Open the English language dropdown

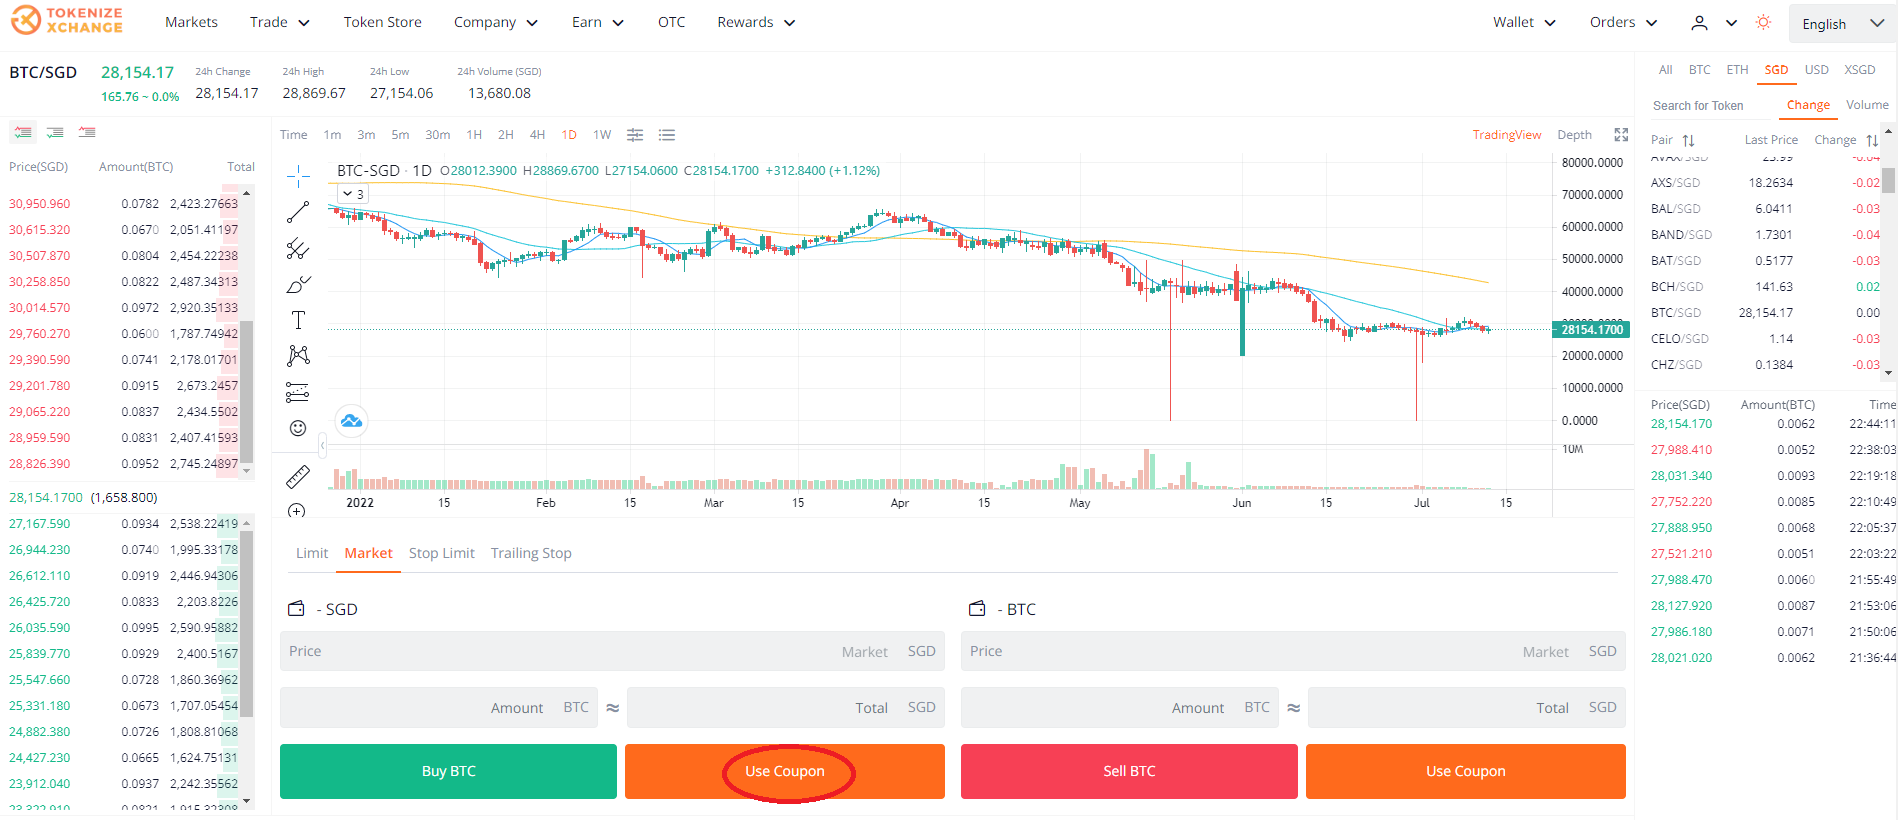tap(1842, 24)
